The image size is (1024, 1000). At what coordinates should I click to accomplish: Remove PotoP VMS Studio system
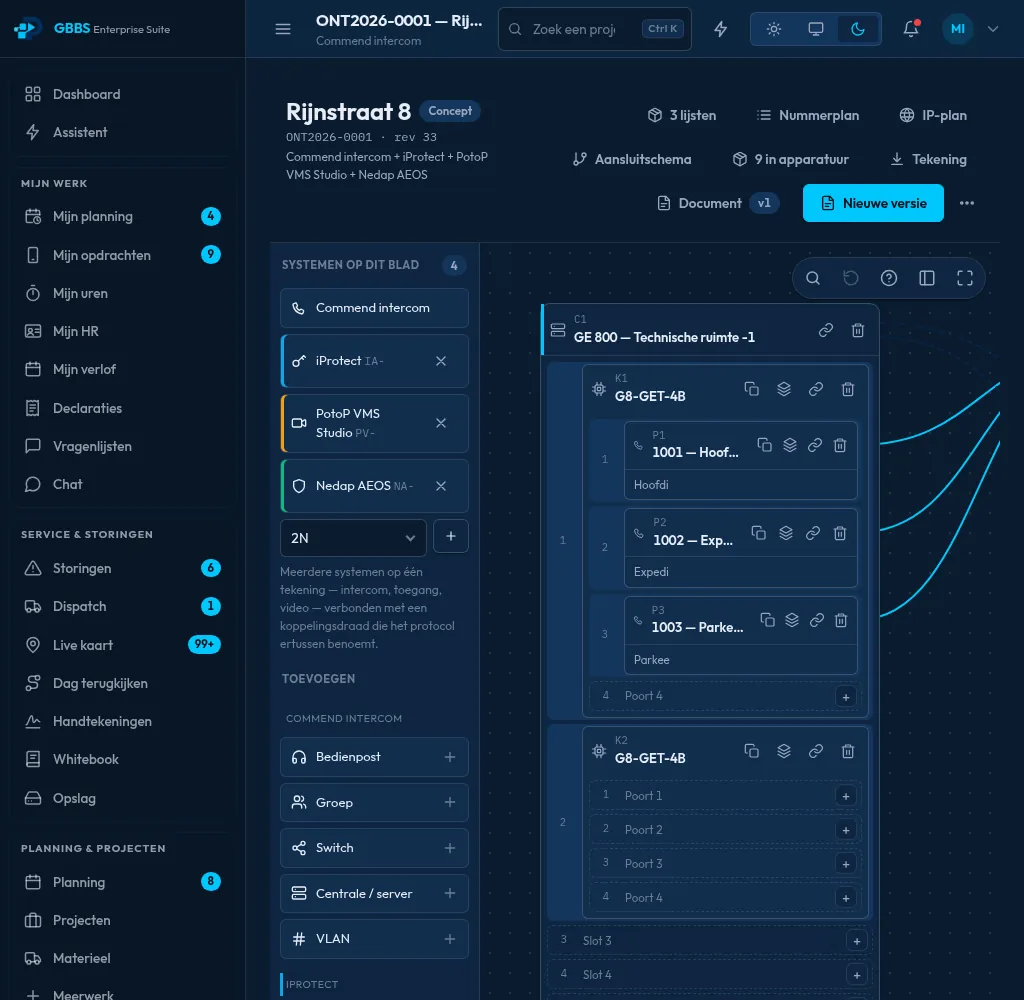tap(441, 423)
